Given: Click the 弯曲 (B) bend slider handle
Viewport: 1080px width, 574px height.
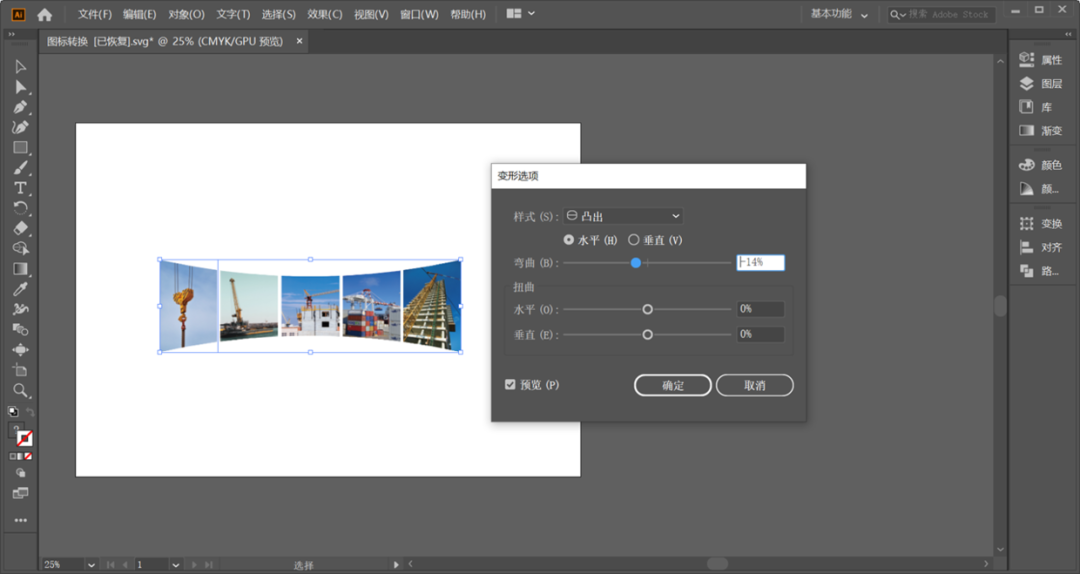Looking at the screenshot, I should click(x=636, y=263).
